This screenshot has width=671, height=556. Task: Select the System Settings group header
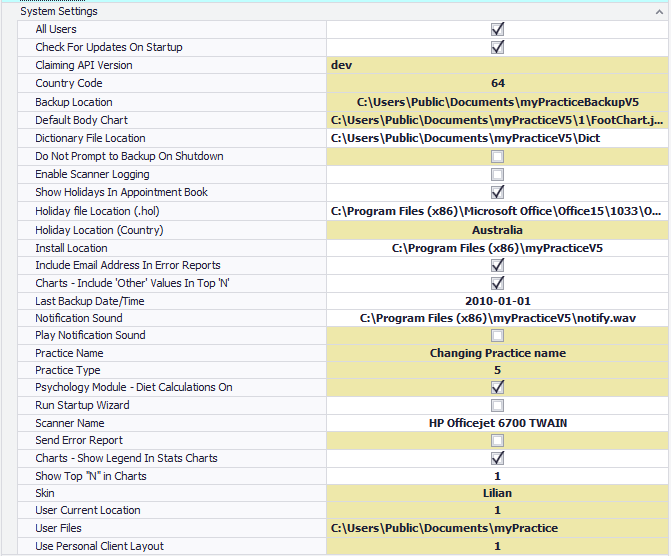(59, 11)
